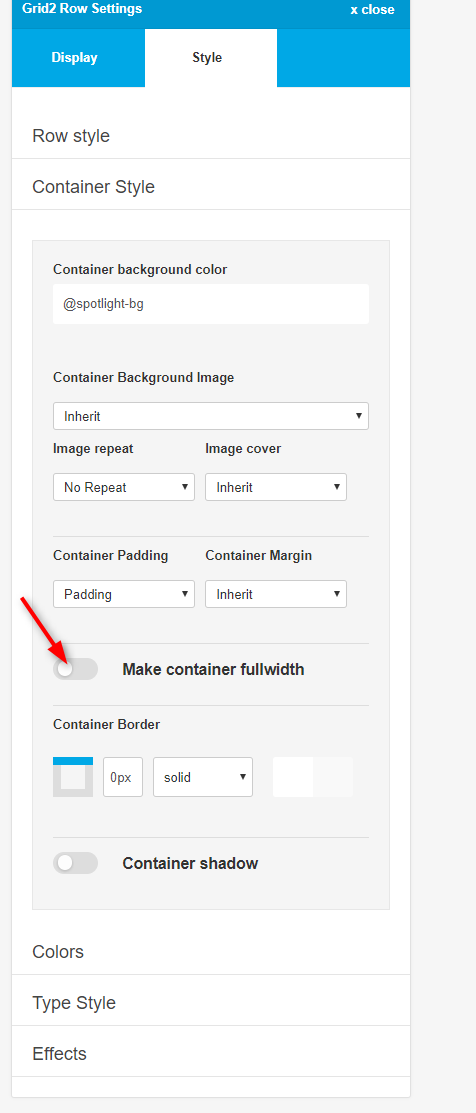This screenshot has height=1113, width=476.
Task: Open the border style solid dropdown
Action: click(x=203, y=777)
